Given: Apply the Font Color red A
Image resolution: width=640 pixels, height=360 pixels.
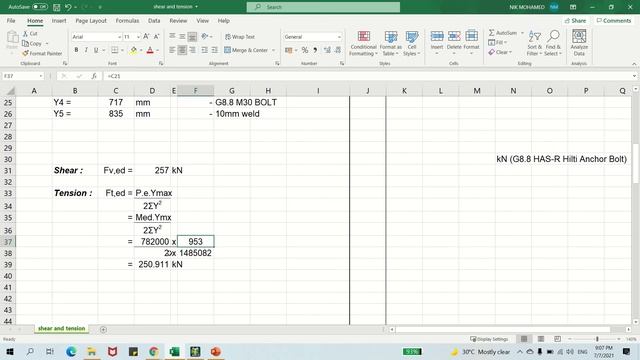Looking at the screenshot, I should 150,50.
